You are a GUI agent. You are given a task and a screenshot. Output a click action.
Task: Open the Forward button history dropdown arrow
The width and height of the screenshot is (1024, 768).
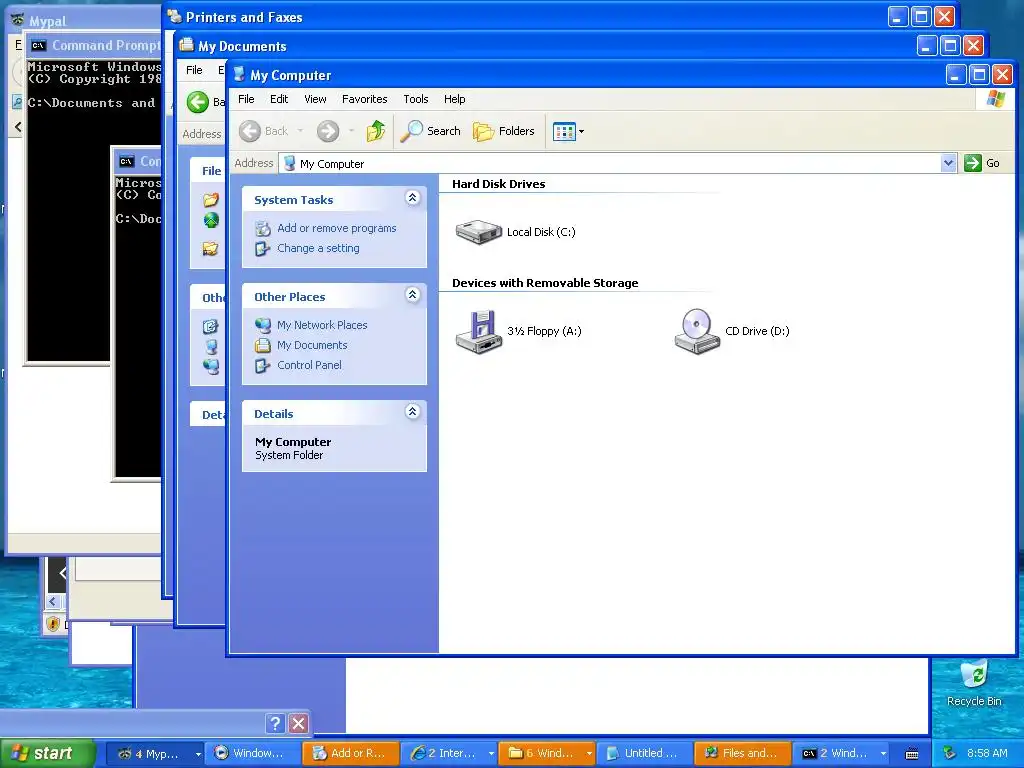351,131
